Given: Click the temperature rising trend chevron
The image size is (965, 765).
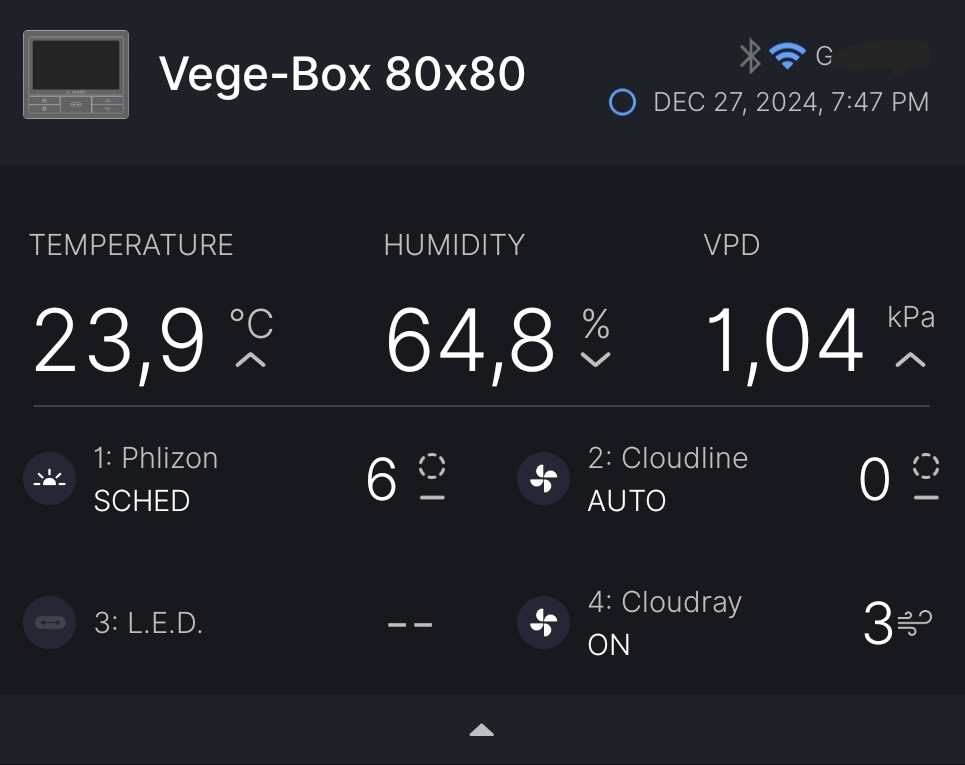Looking at the screenshot, I should click(250, 359).
